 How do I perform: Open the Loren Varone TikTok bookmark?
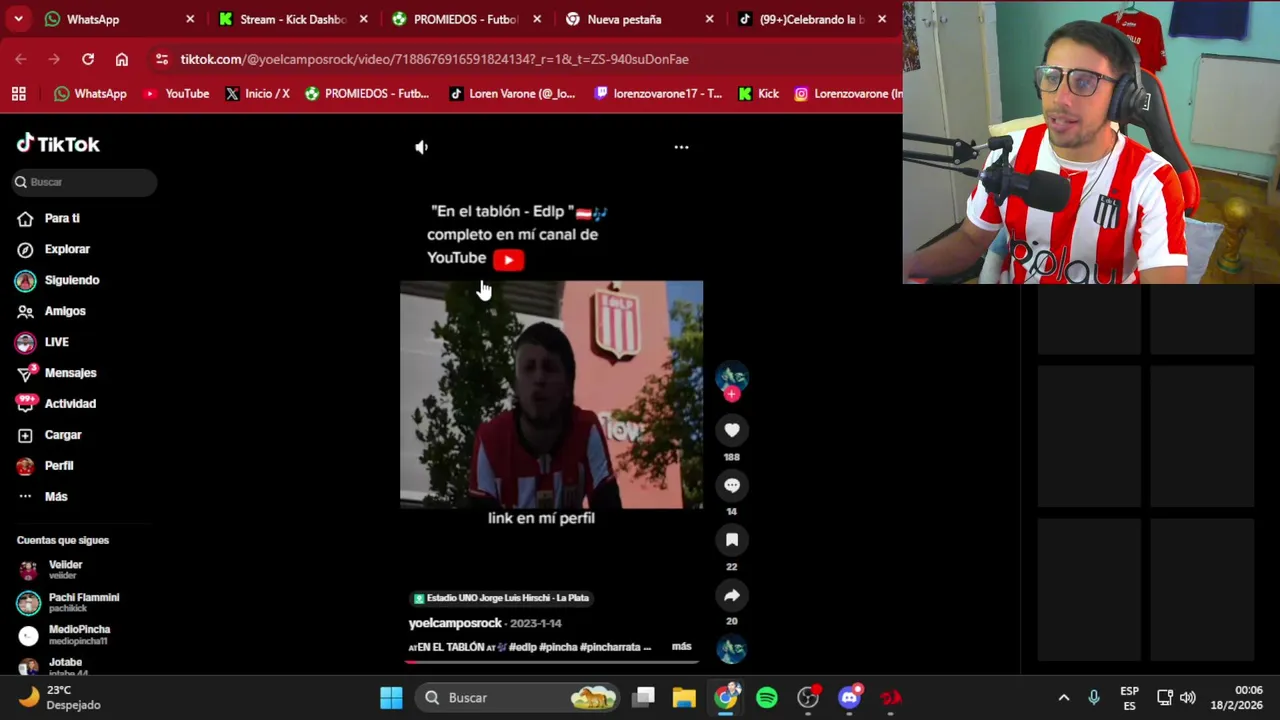coord(512,94)
